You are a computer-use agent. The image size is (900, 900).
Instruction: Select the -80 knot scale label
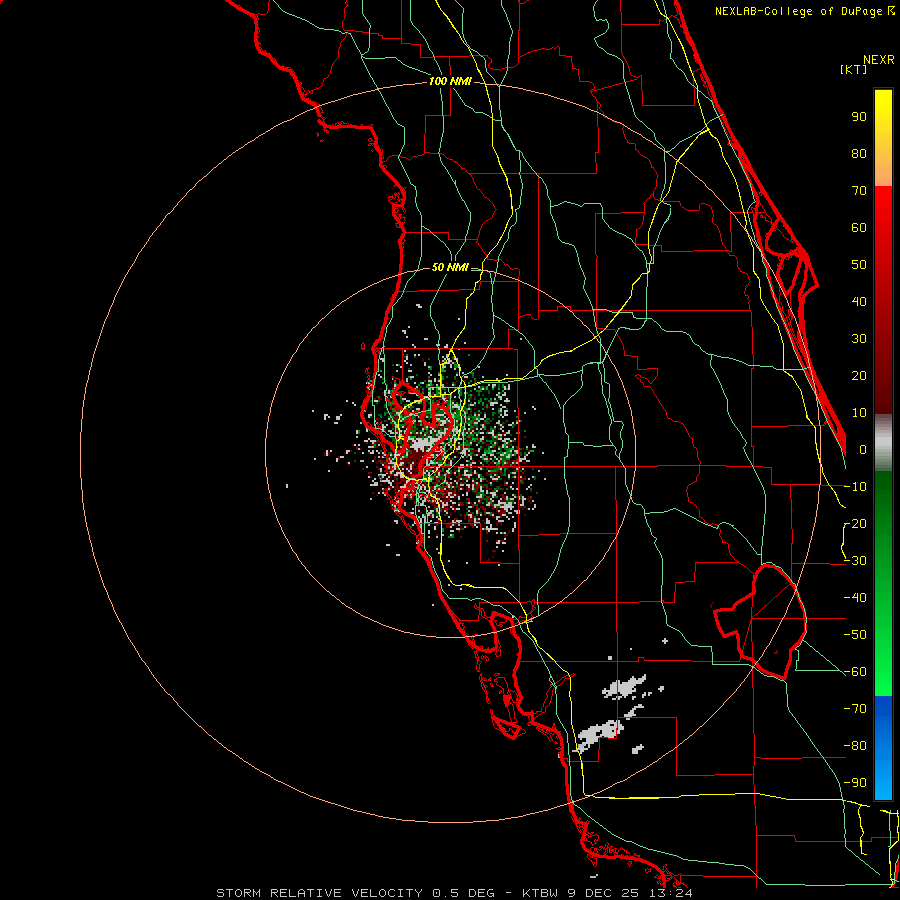pyautogui.click(x=855, y=746)
